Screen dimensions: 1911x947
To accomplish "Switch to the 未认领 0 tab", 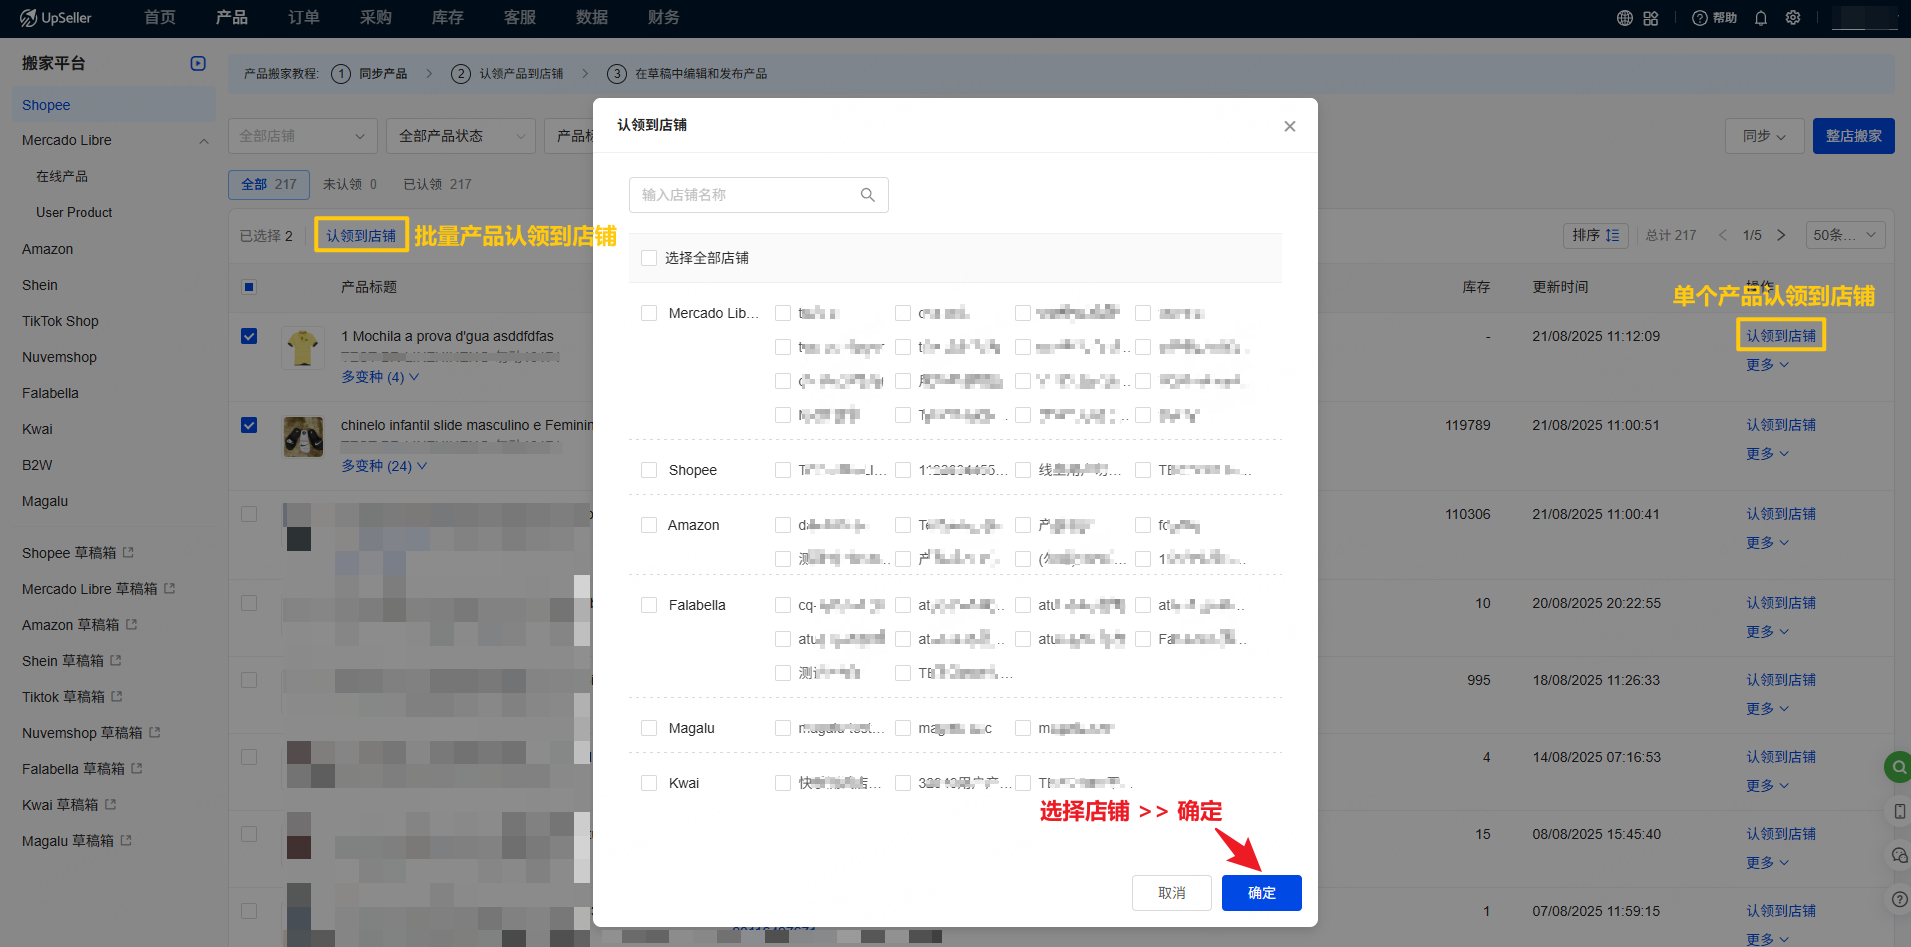I will coord(350,184).
